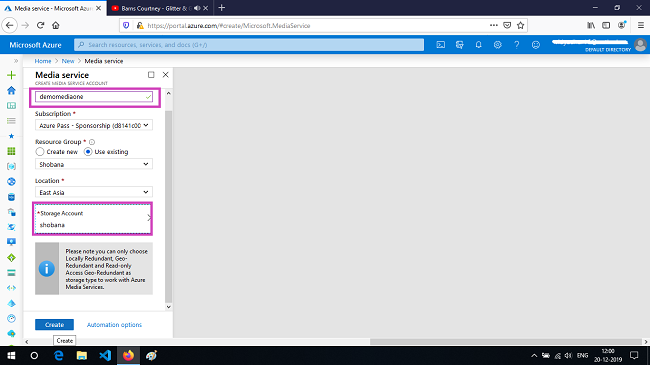650x365 pixels.
Task: Show hidden system tray icons chevron
Action: 534,355
